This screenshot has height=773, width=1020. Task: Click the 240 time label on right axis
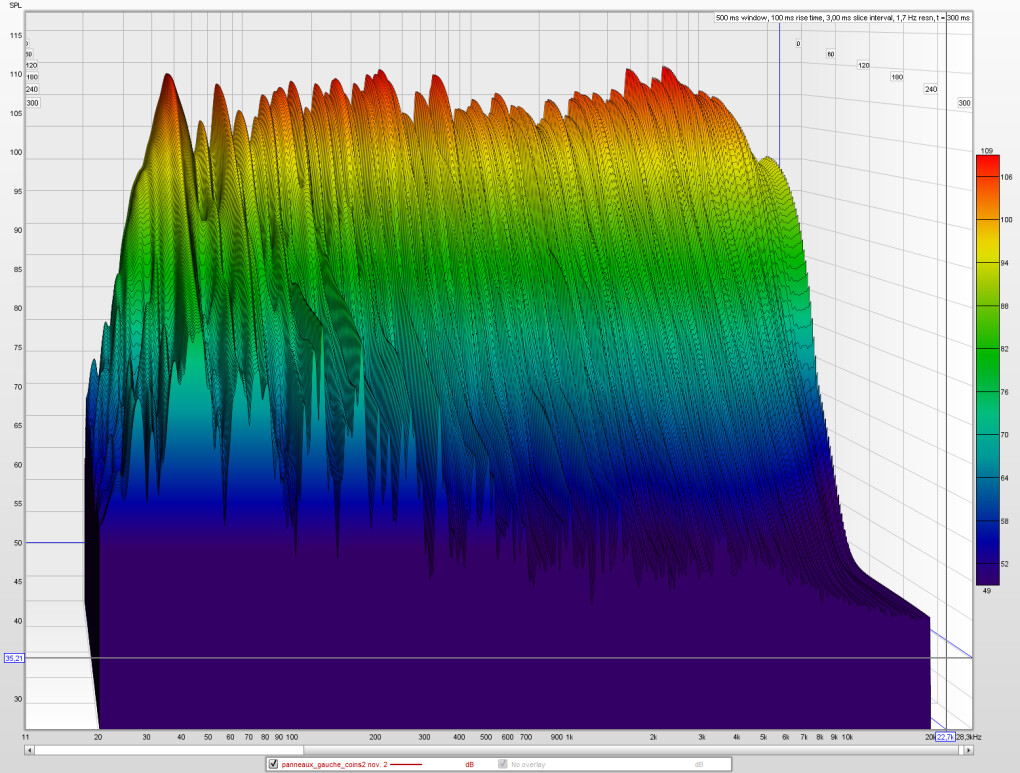coord(930,89)
